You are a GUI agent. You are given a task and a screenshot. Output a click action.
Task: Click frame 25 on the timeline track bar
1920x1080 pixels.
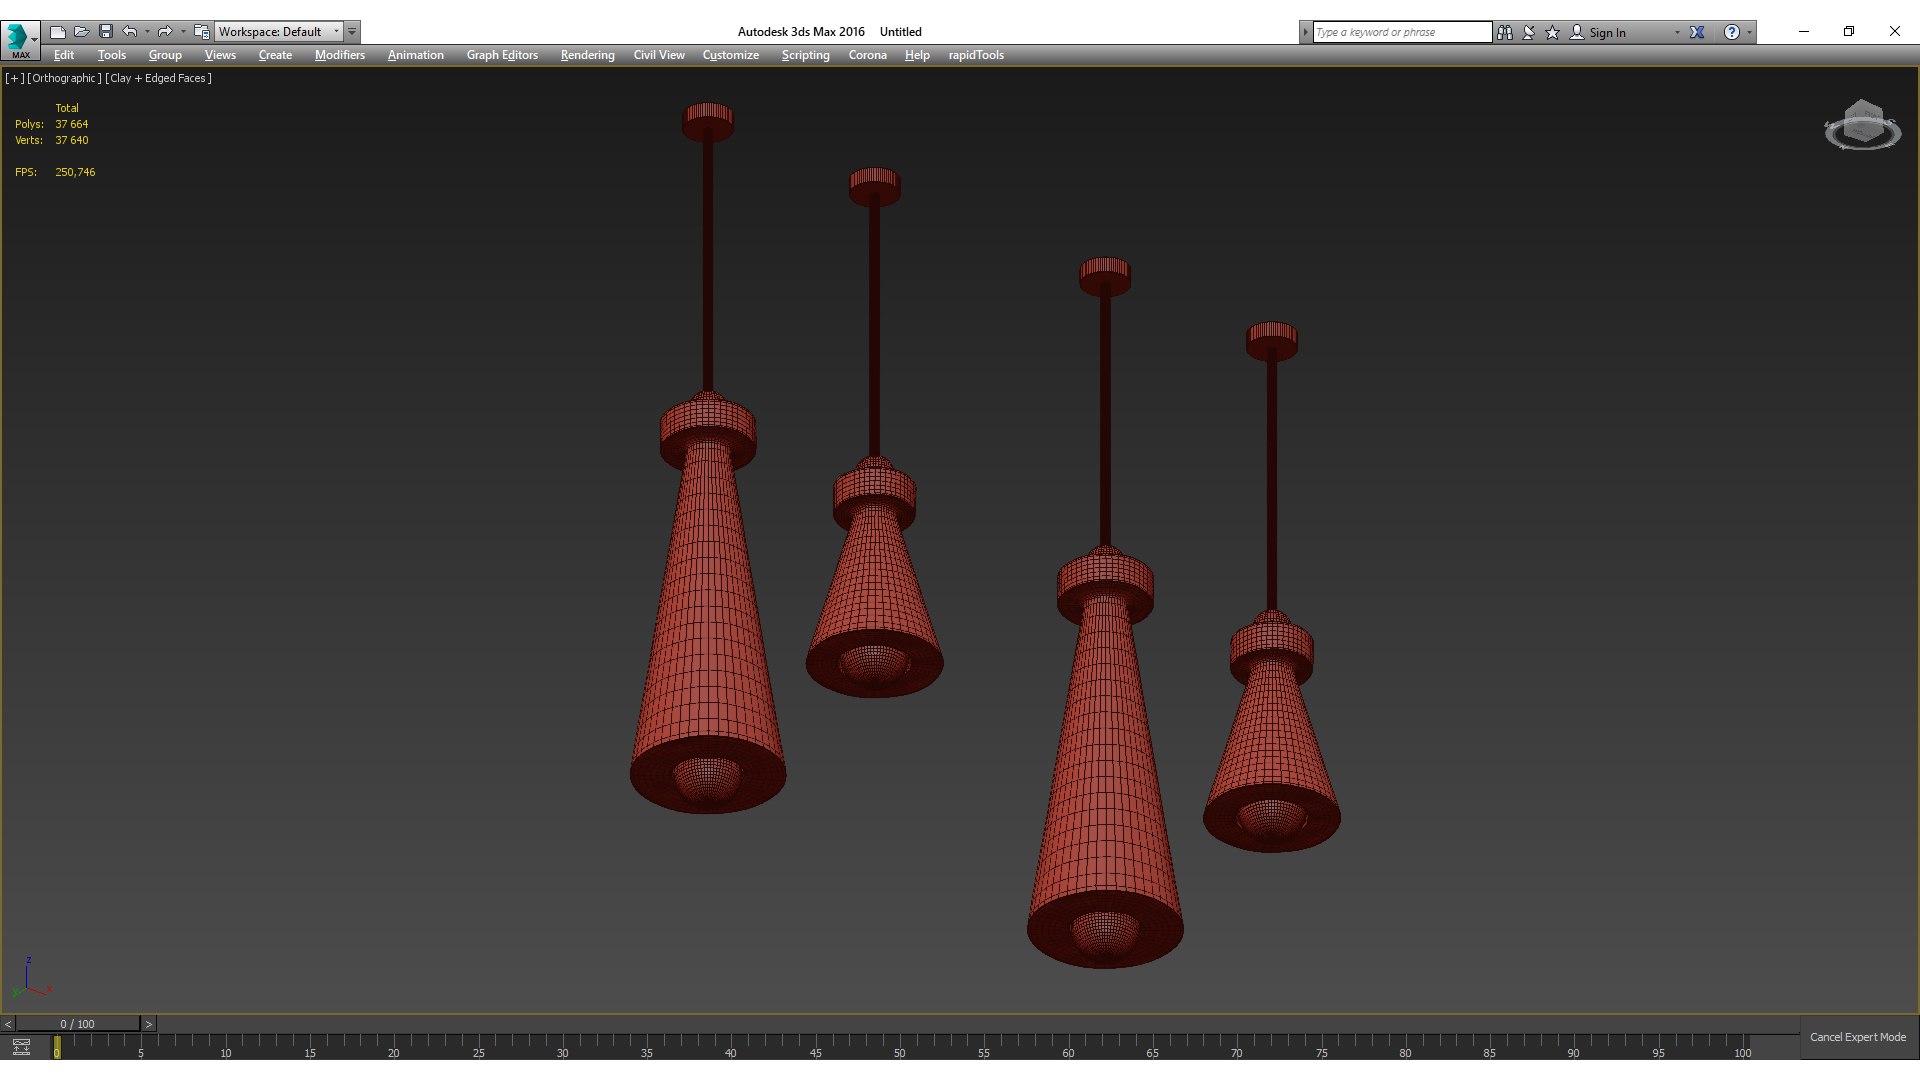point(478,1047)
